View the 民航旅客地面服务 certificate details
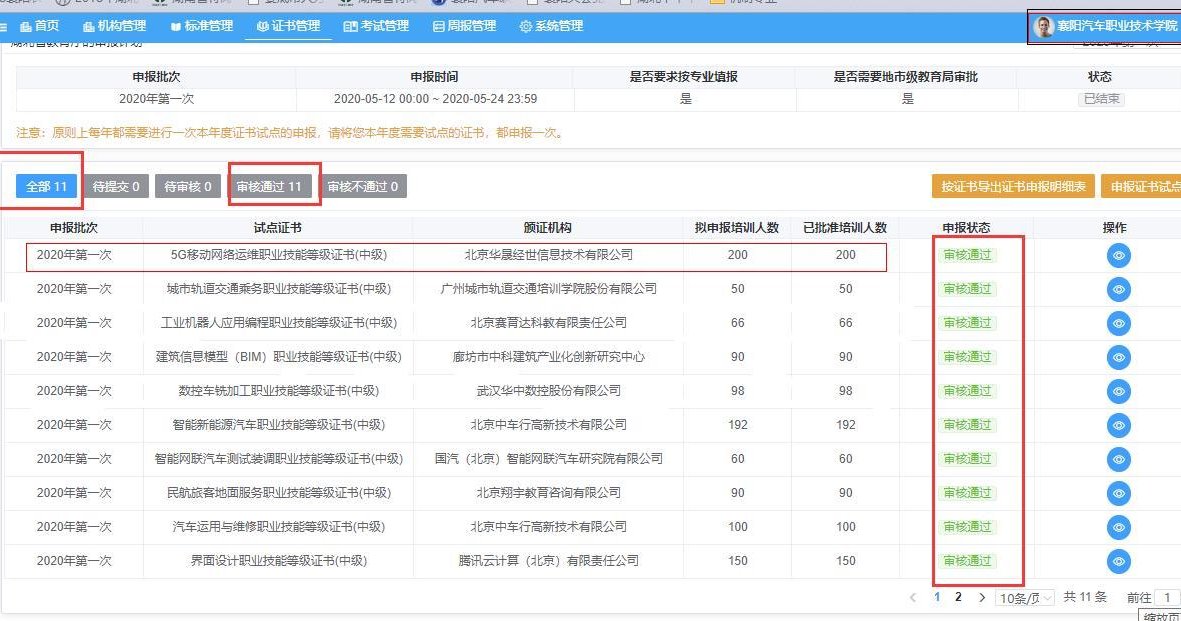 click(x=1119, y=493)
